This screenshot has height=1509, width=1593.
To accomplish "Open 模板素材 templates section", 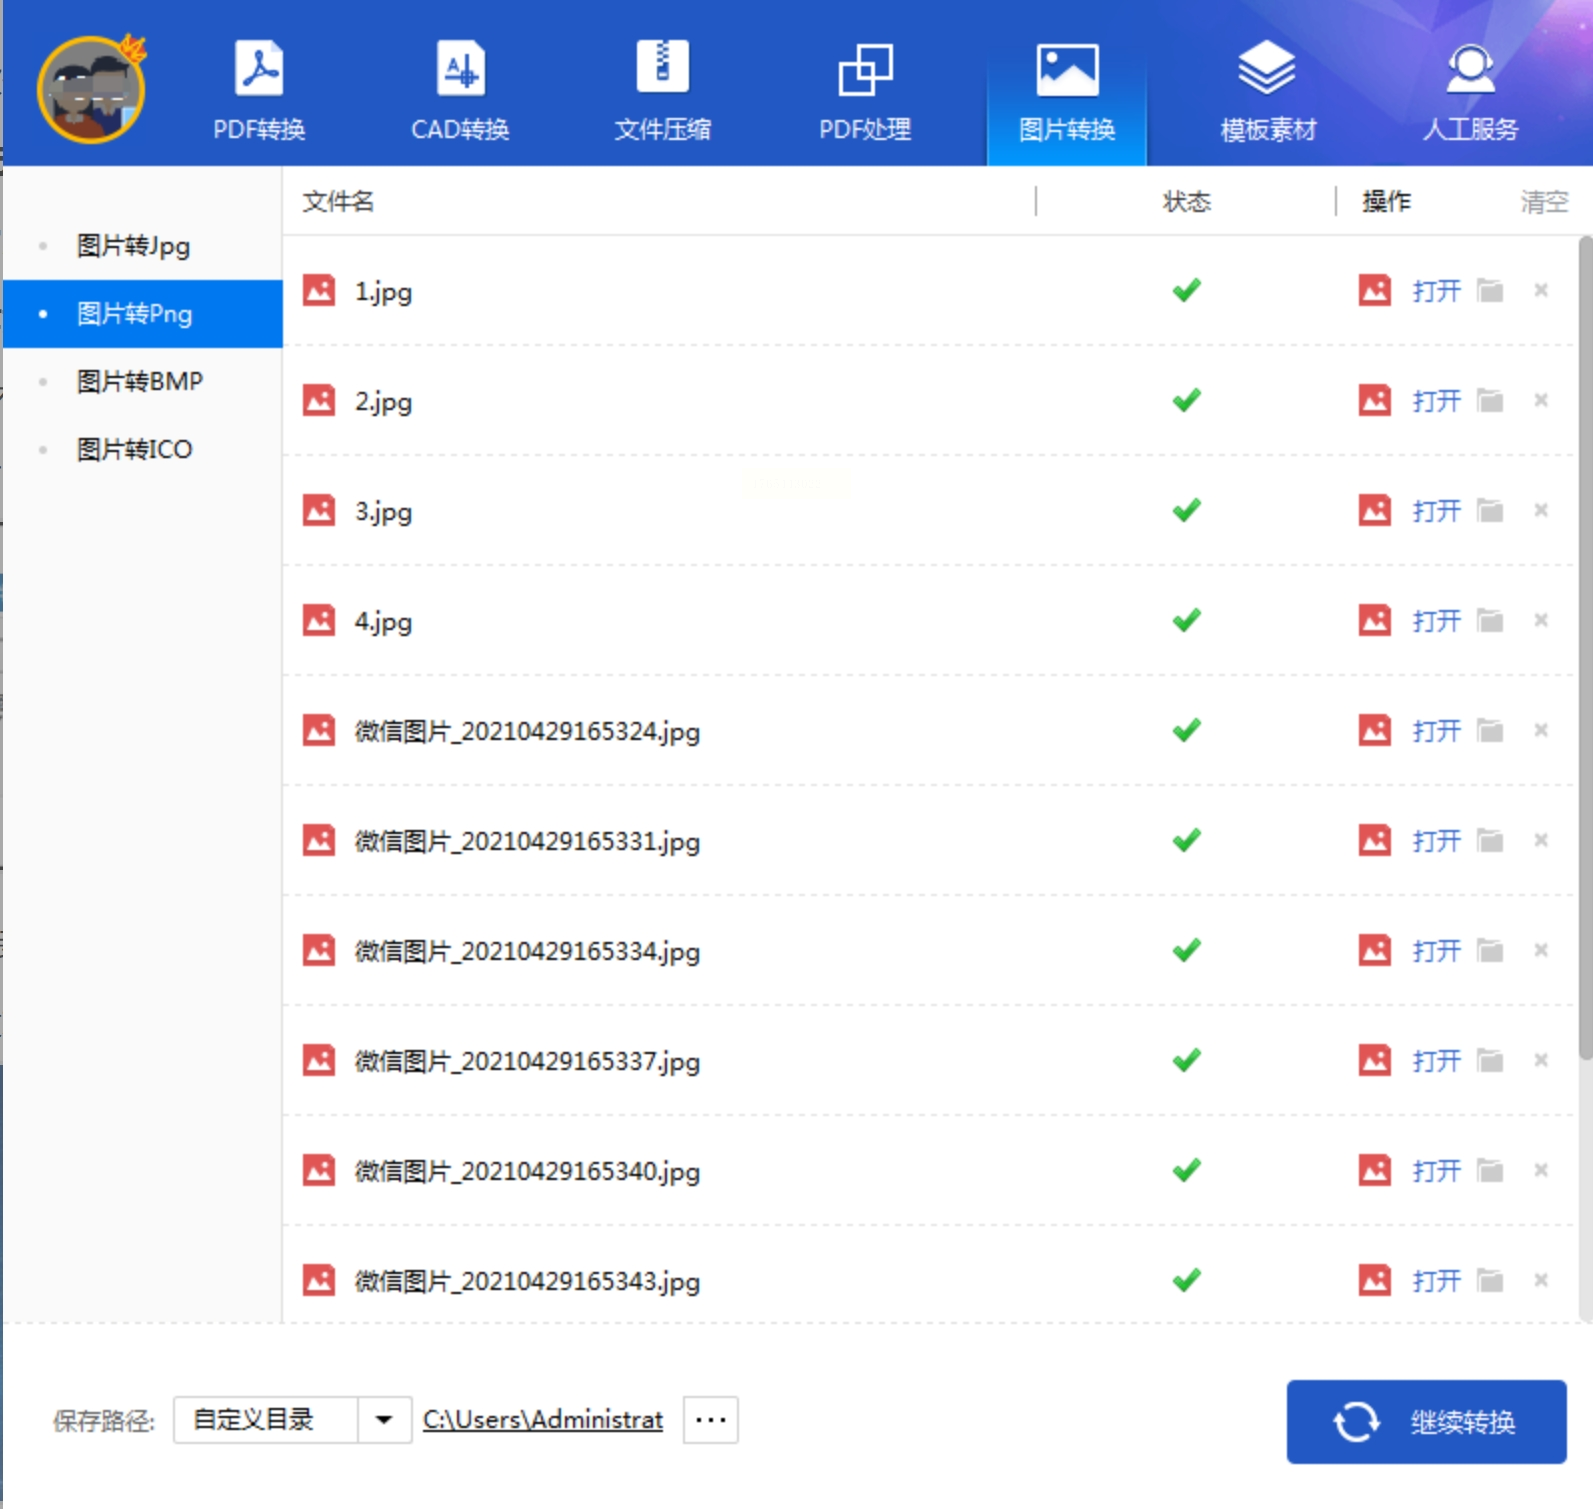I will [x=1267, y=90].
